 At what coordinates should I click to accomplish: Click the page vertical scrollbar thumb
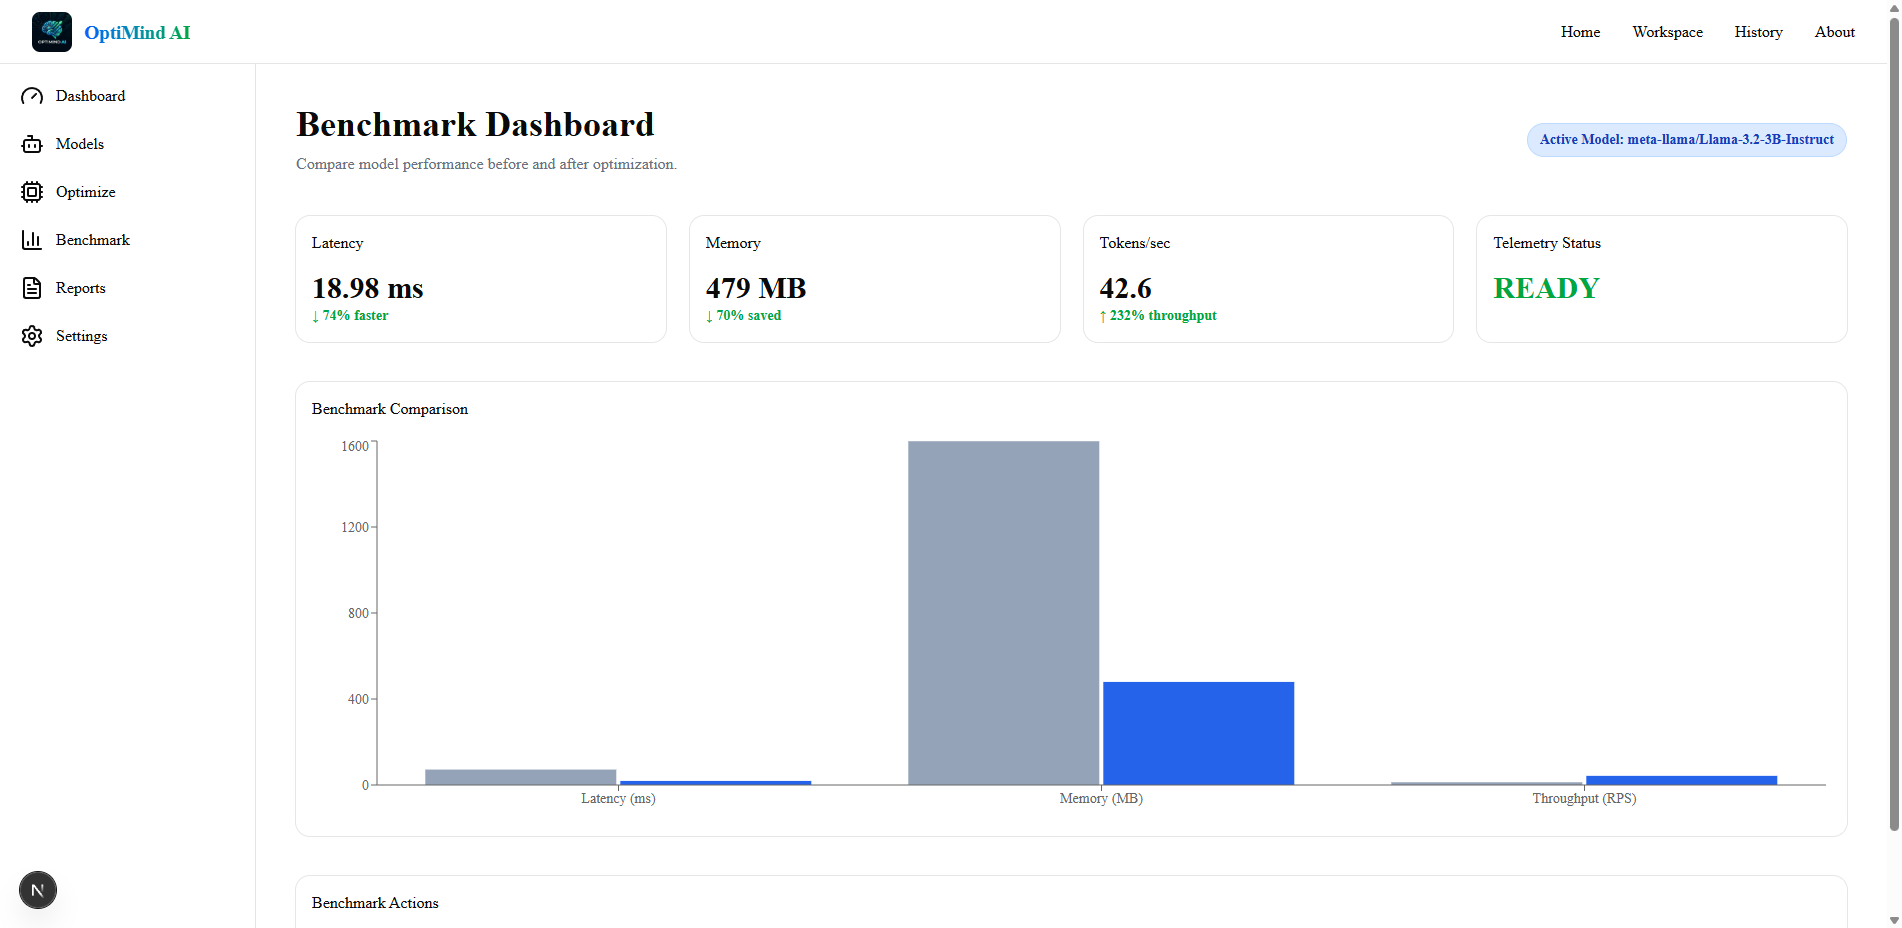(1894, 425)
